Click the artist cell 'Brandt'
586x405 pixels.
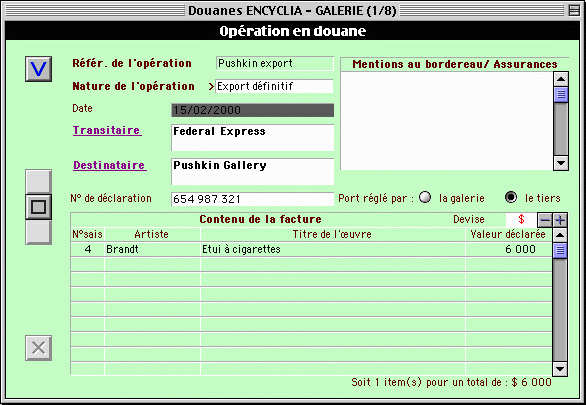152,249
